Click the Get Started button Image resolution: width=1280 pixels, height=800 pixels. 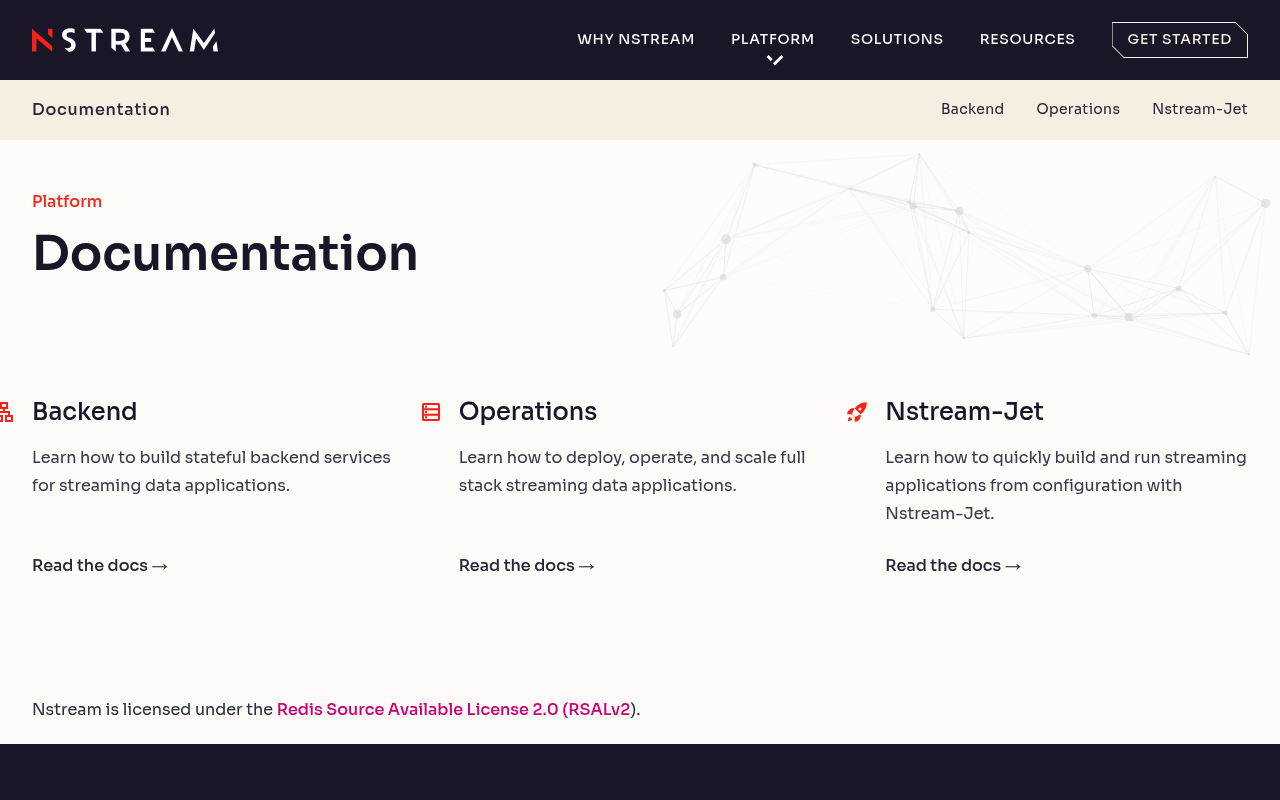(x=1180, y=40)
